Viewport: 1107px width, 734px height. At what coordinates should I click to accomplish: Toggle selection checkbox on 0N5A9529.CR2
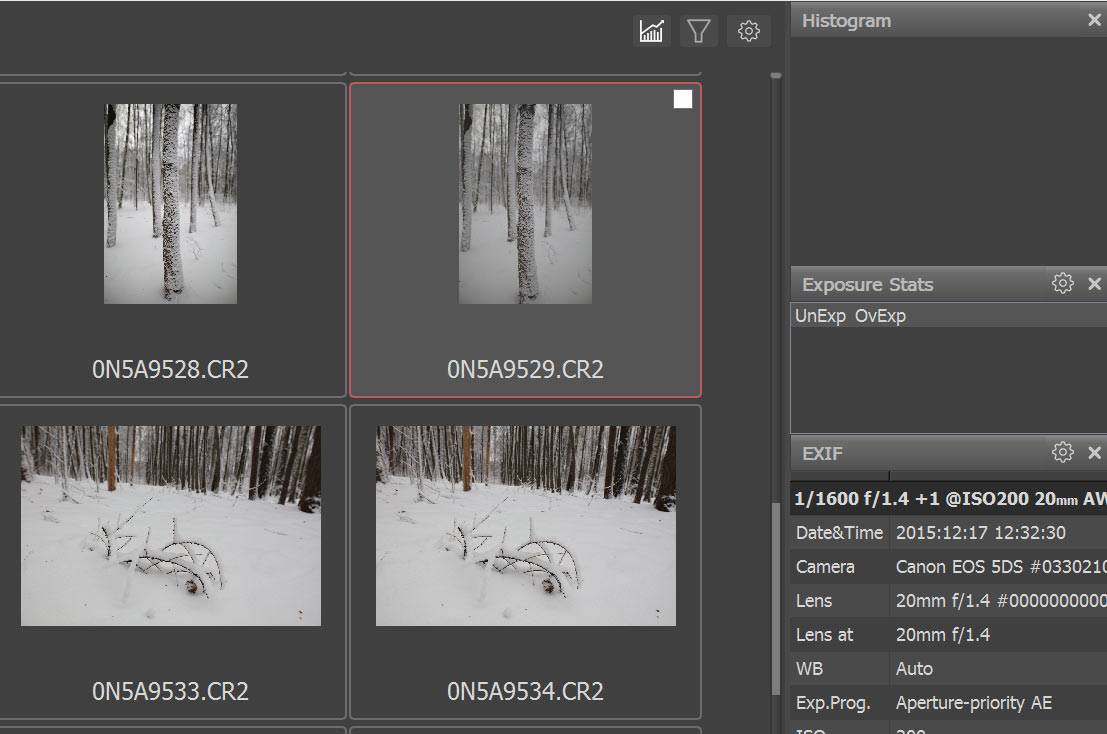click(683, 99)
